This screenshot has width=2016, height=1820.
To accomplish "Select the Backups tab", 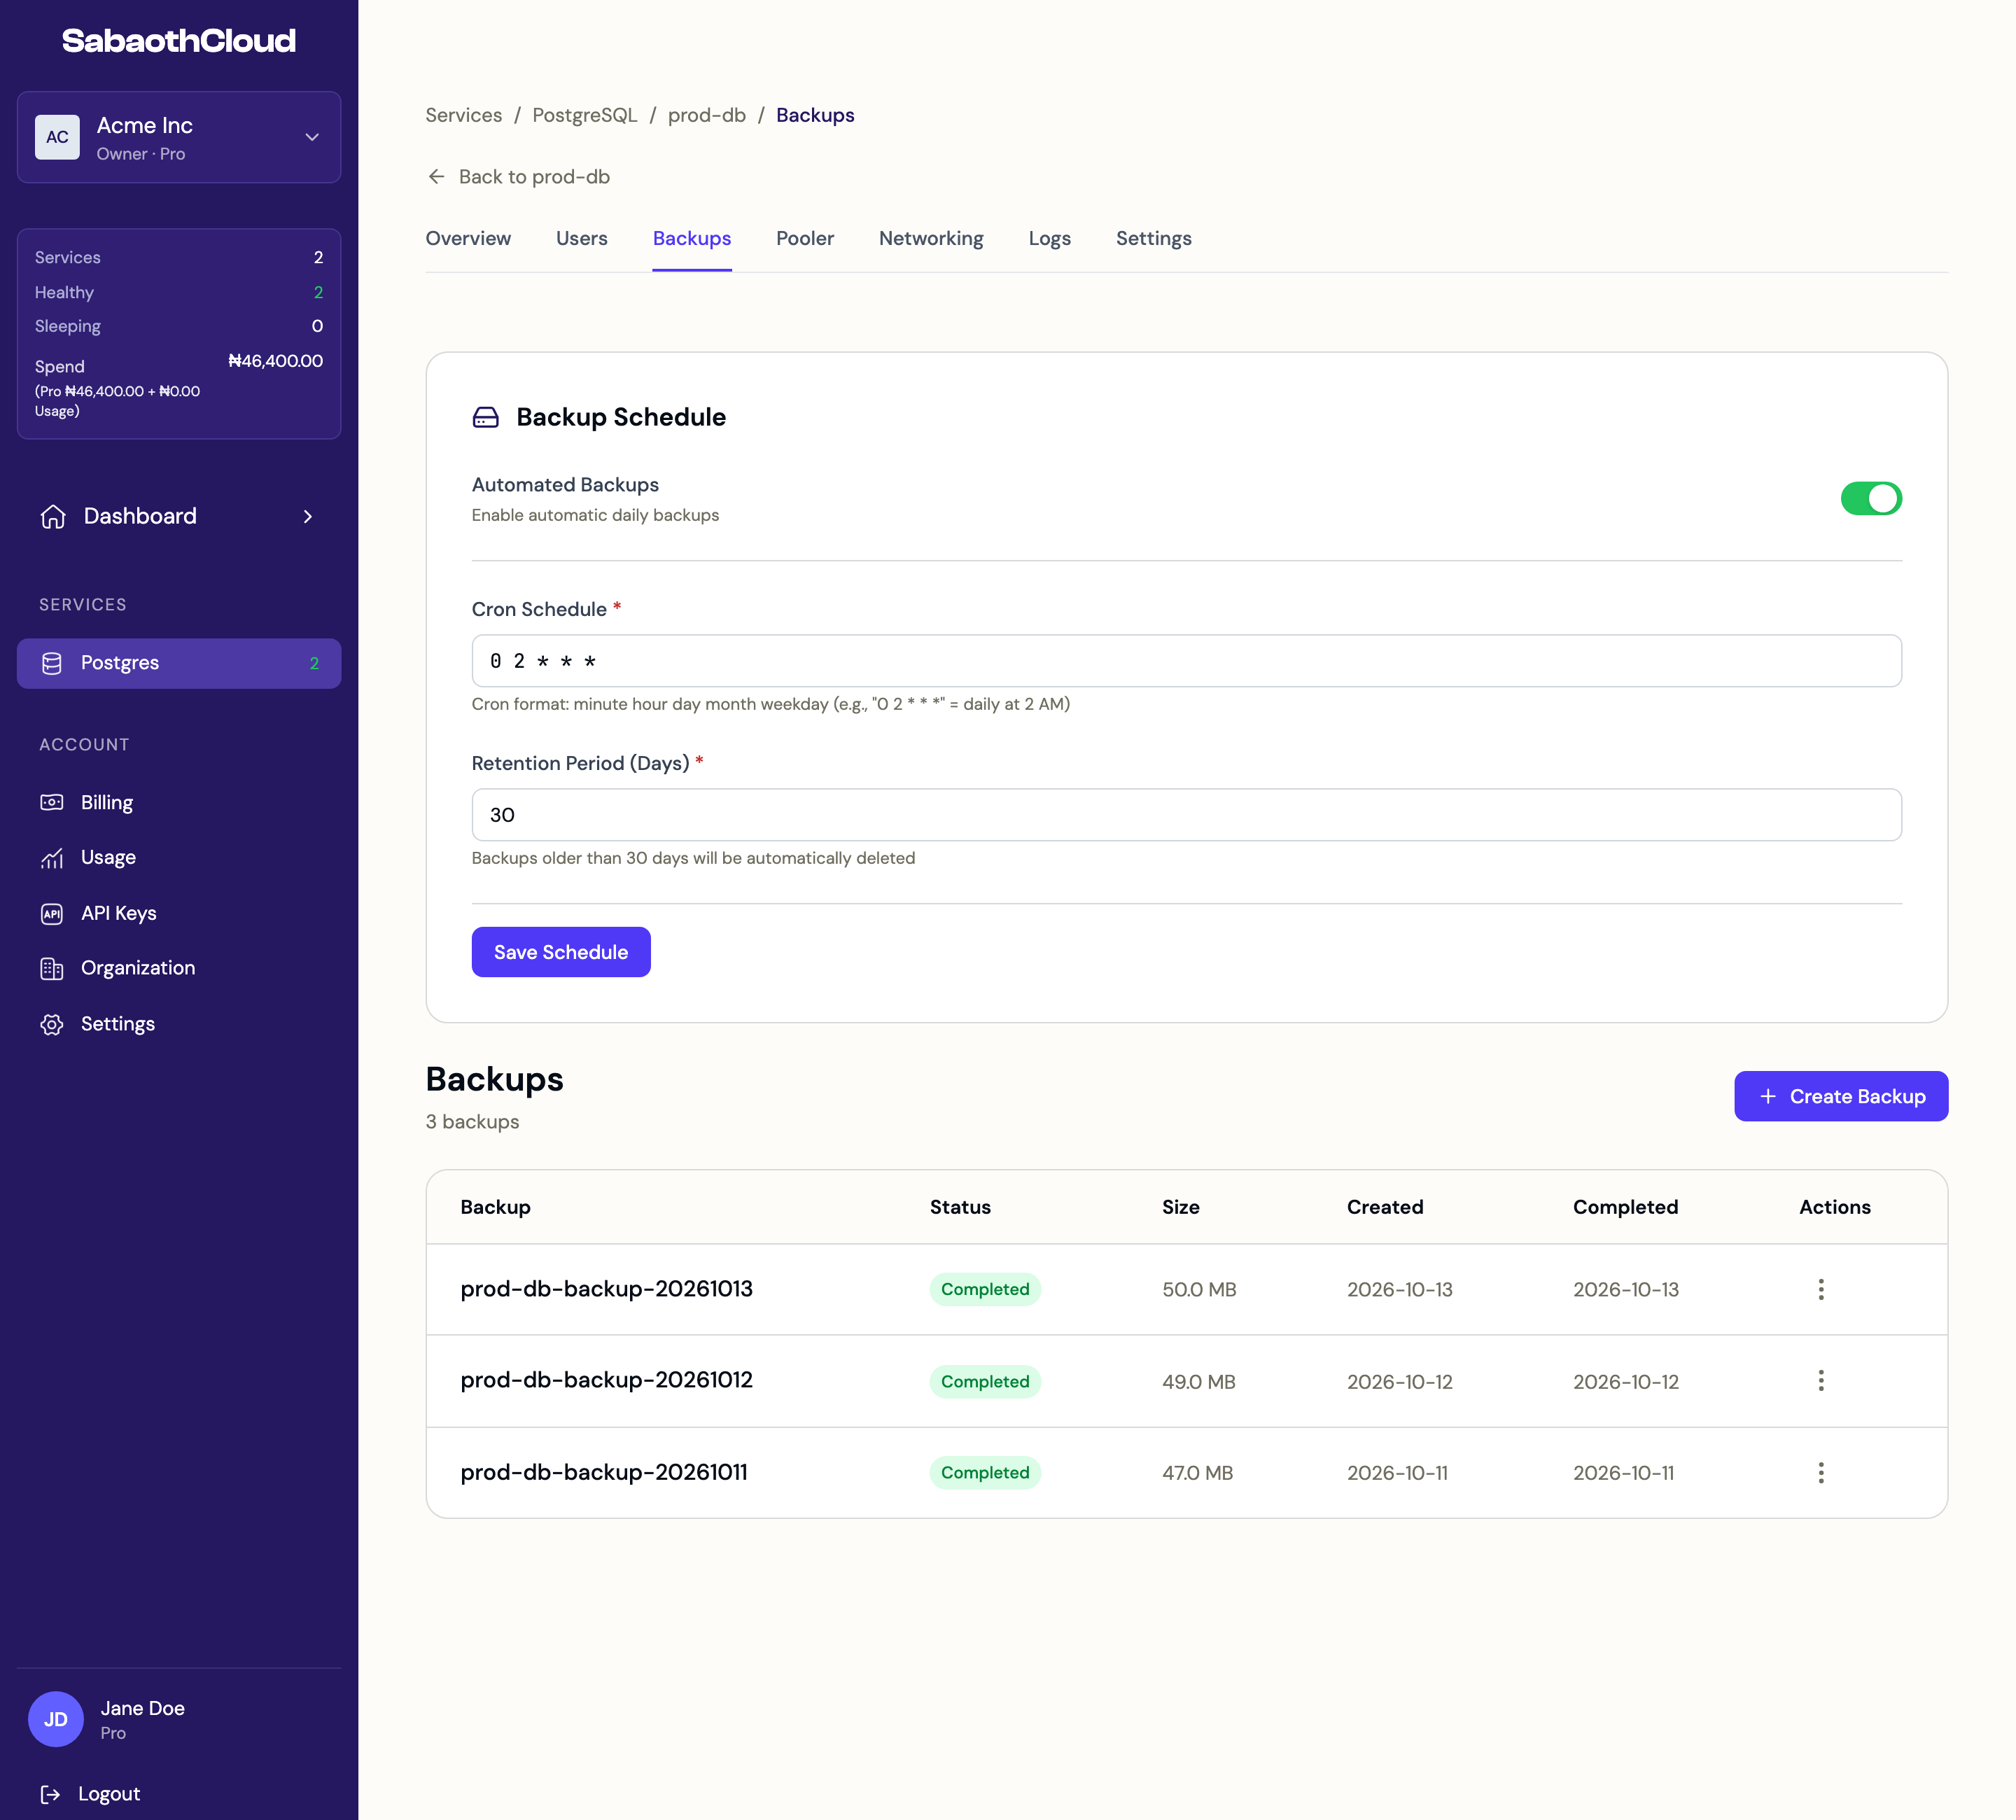I will (692, 238).
